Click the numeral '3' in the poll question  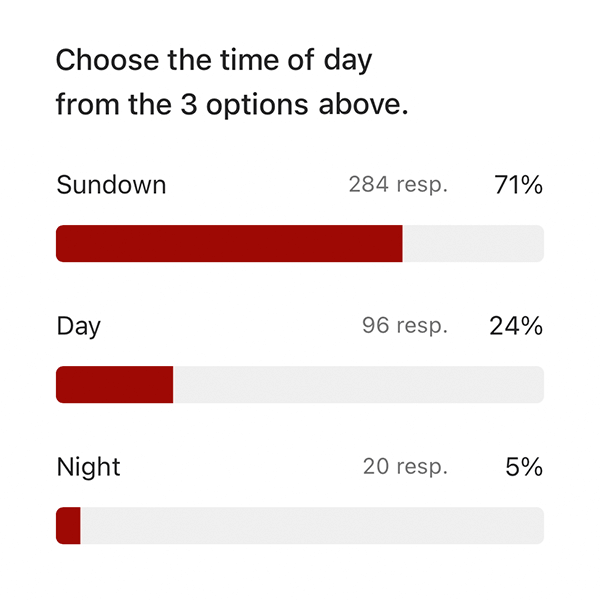coord(200,106)
